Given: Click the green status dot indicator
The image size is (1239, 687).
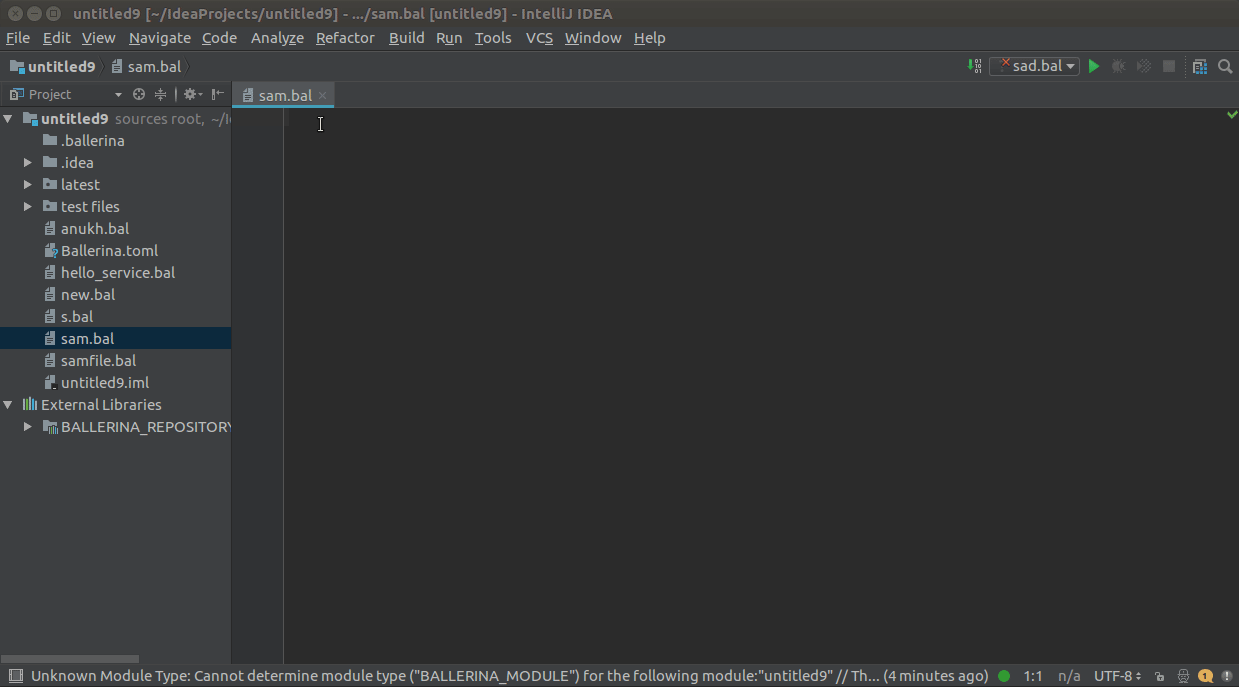Looking at the screenshot, I should point(1004,676).
